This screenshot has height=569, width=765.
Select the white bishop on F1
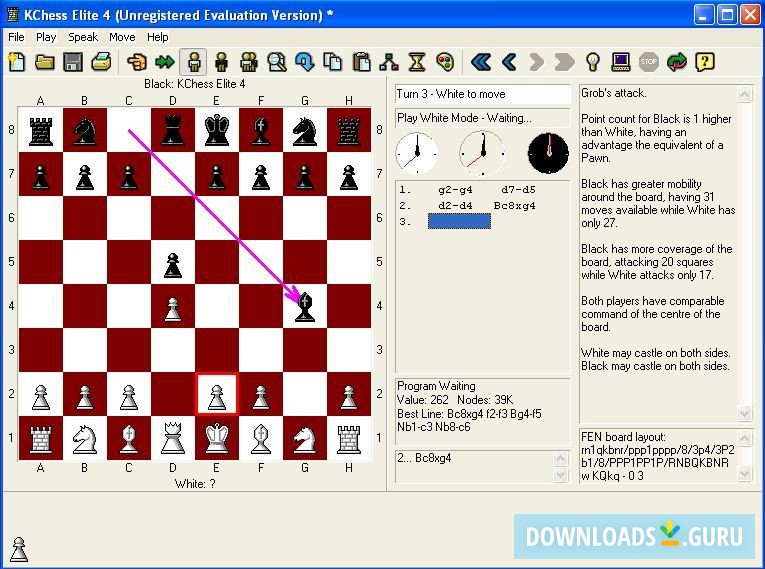pyautogui.click(x=261, y=438)
